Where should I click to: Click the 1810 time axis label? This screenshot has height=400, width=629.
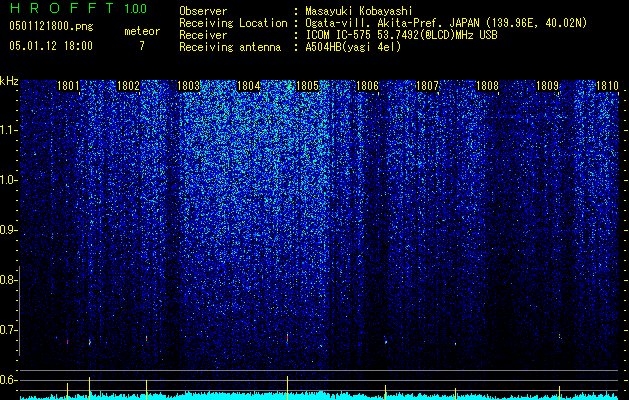(607, 86)
